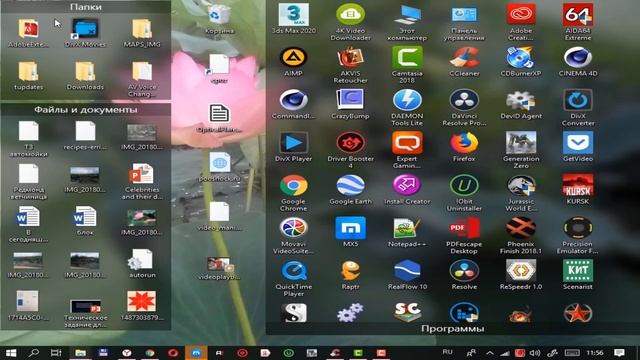Open Этот компьютер (This PC)
This screenshot has width=640, height=360.
pos(407,15)
